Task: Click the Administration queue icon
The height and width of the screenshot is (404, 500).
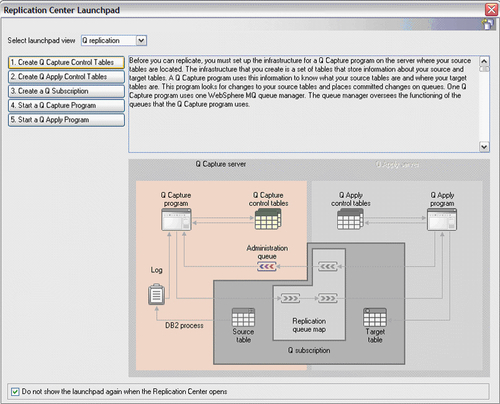Action: [267, 266]
